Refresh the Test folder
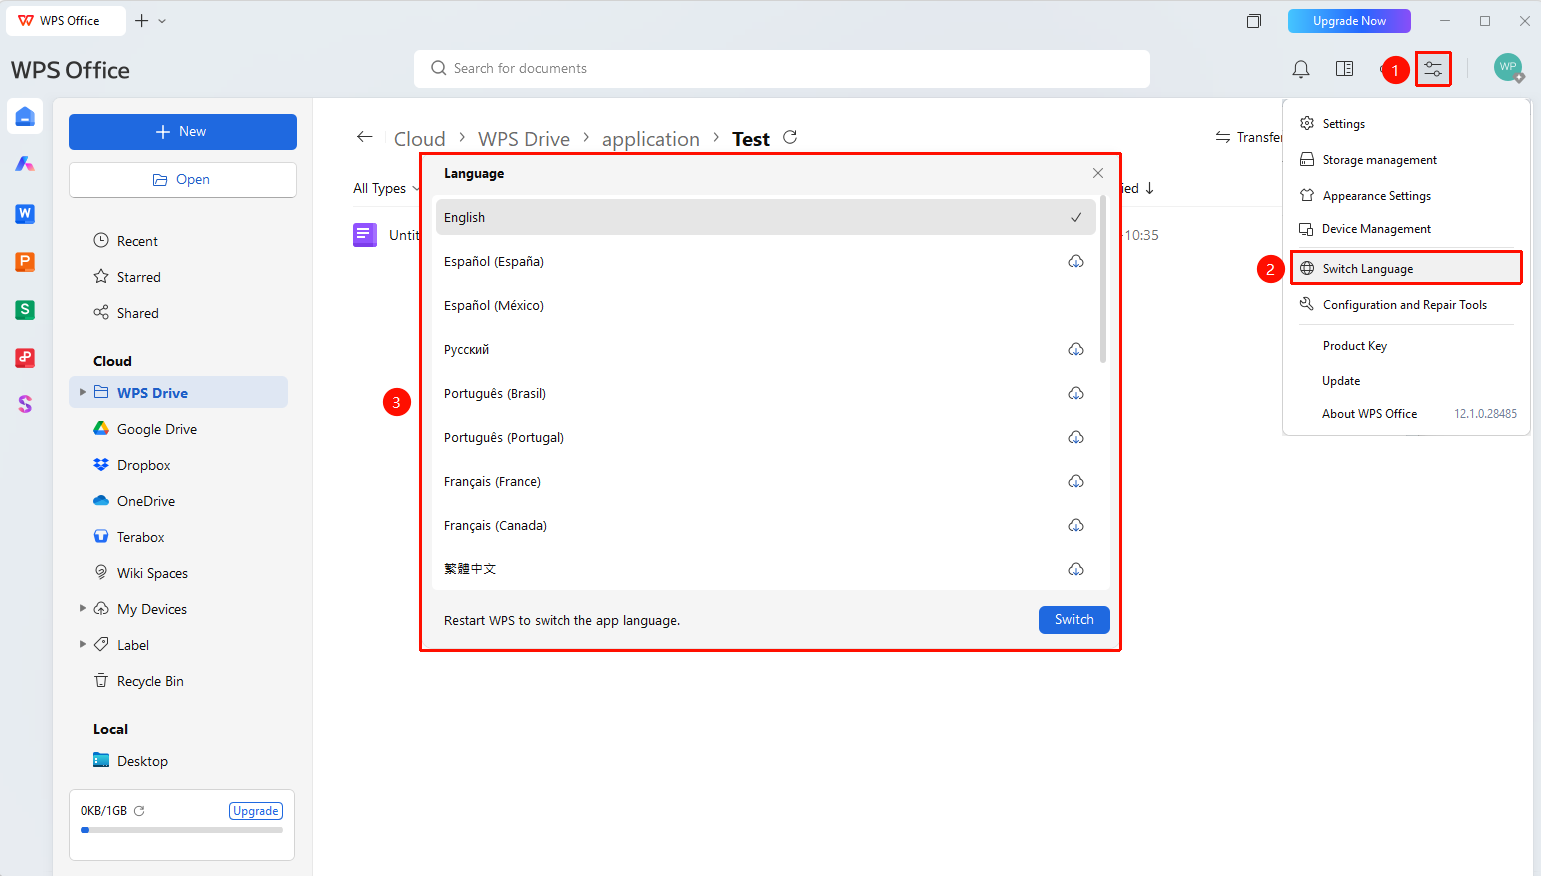 [790, 138]
